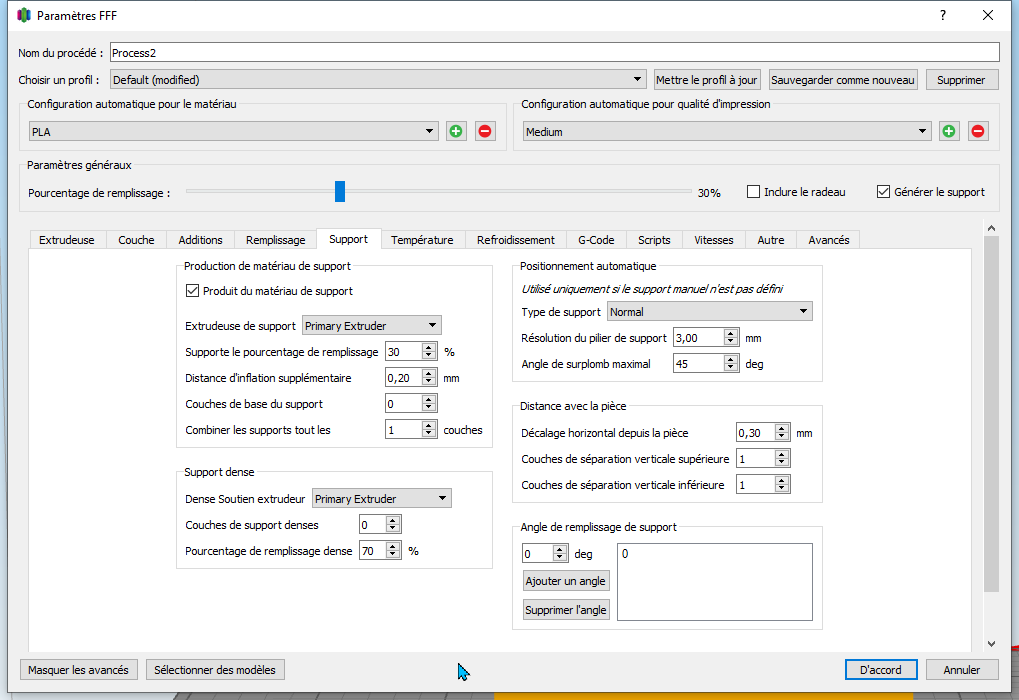Decrease maximum overhang angle with down arrow
Image resolution: width=1019 pixels, height=700 pixels.
[731, 368]
